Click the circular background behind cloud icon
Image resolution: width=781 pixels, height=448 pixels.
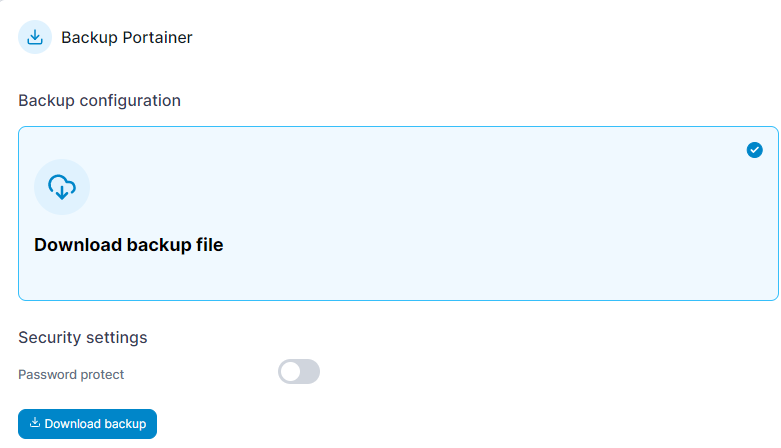click(62, 187)
